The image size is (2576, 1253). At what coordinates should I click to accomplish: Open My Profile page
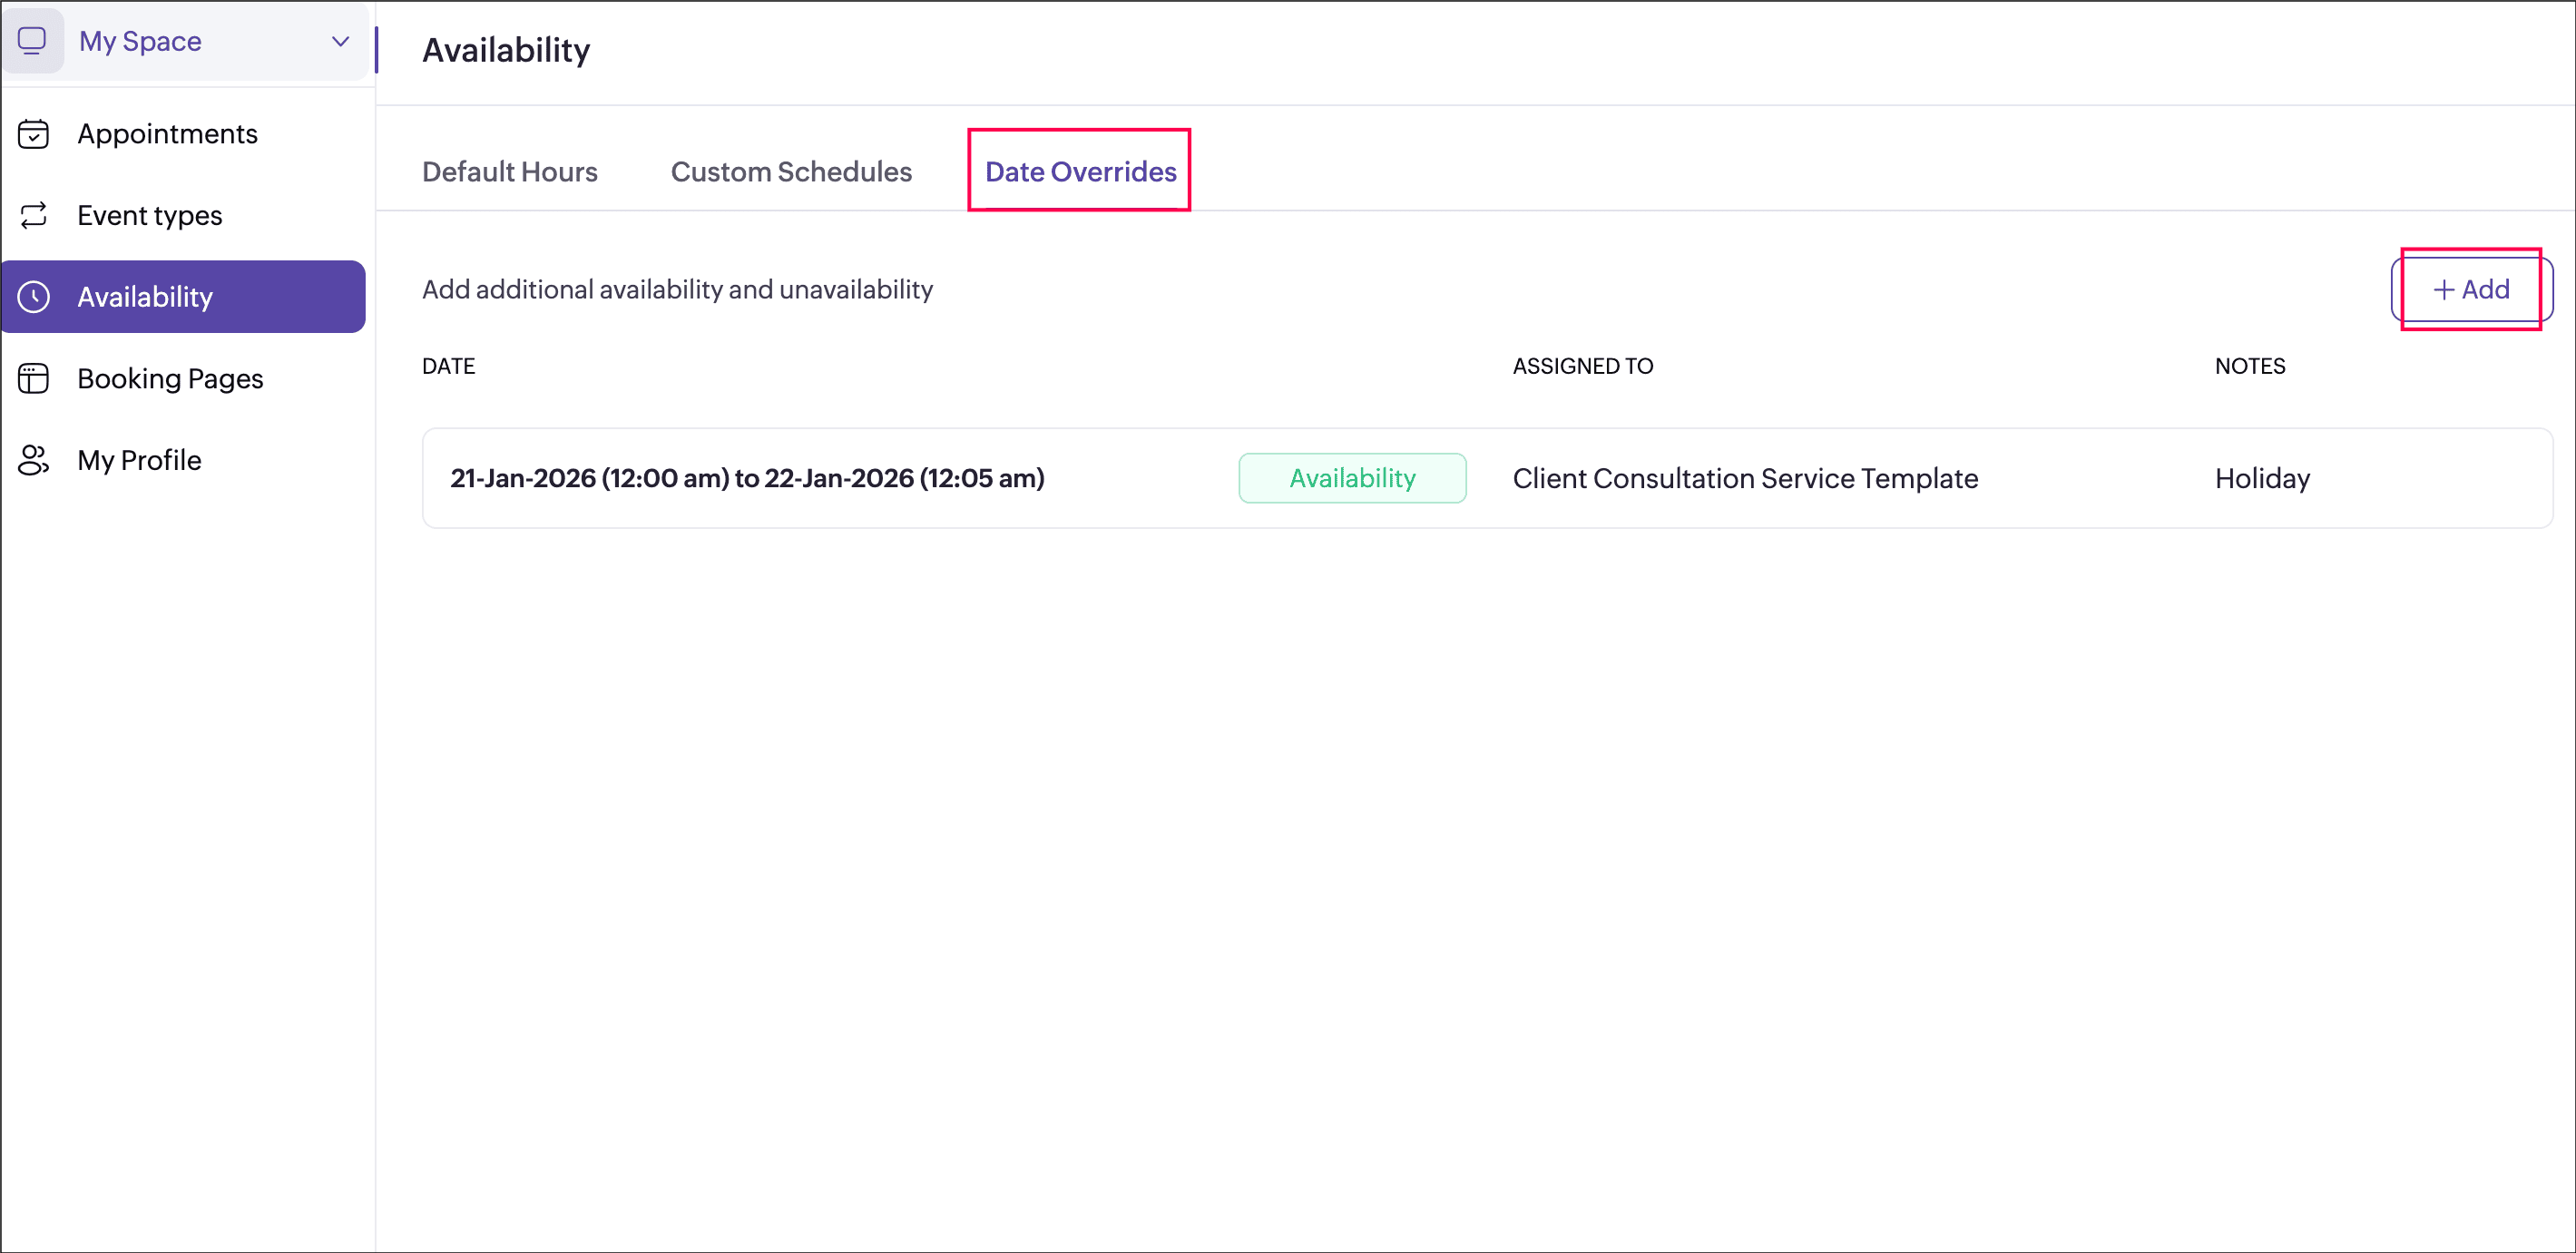(139, 460)
